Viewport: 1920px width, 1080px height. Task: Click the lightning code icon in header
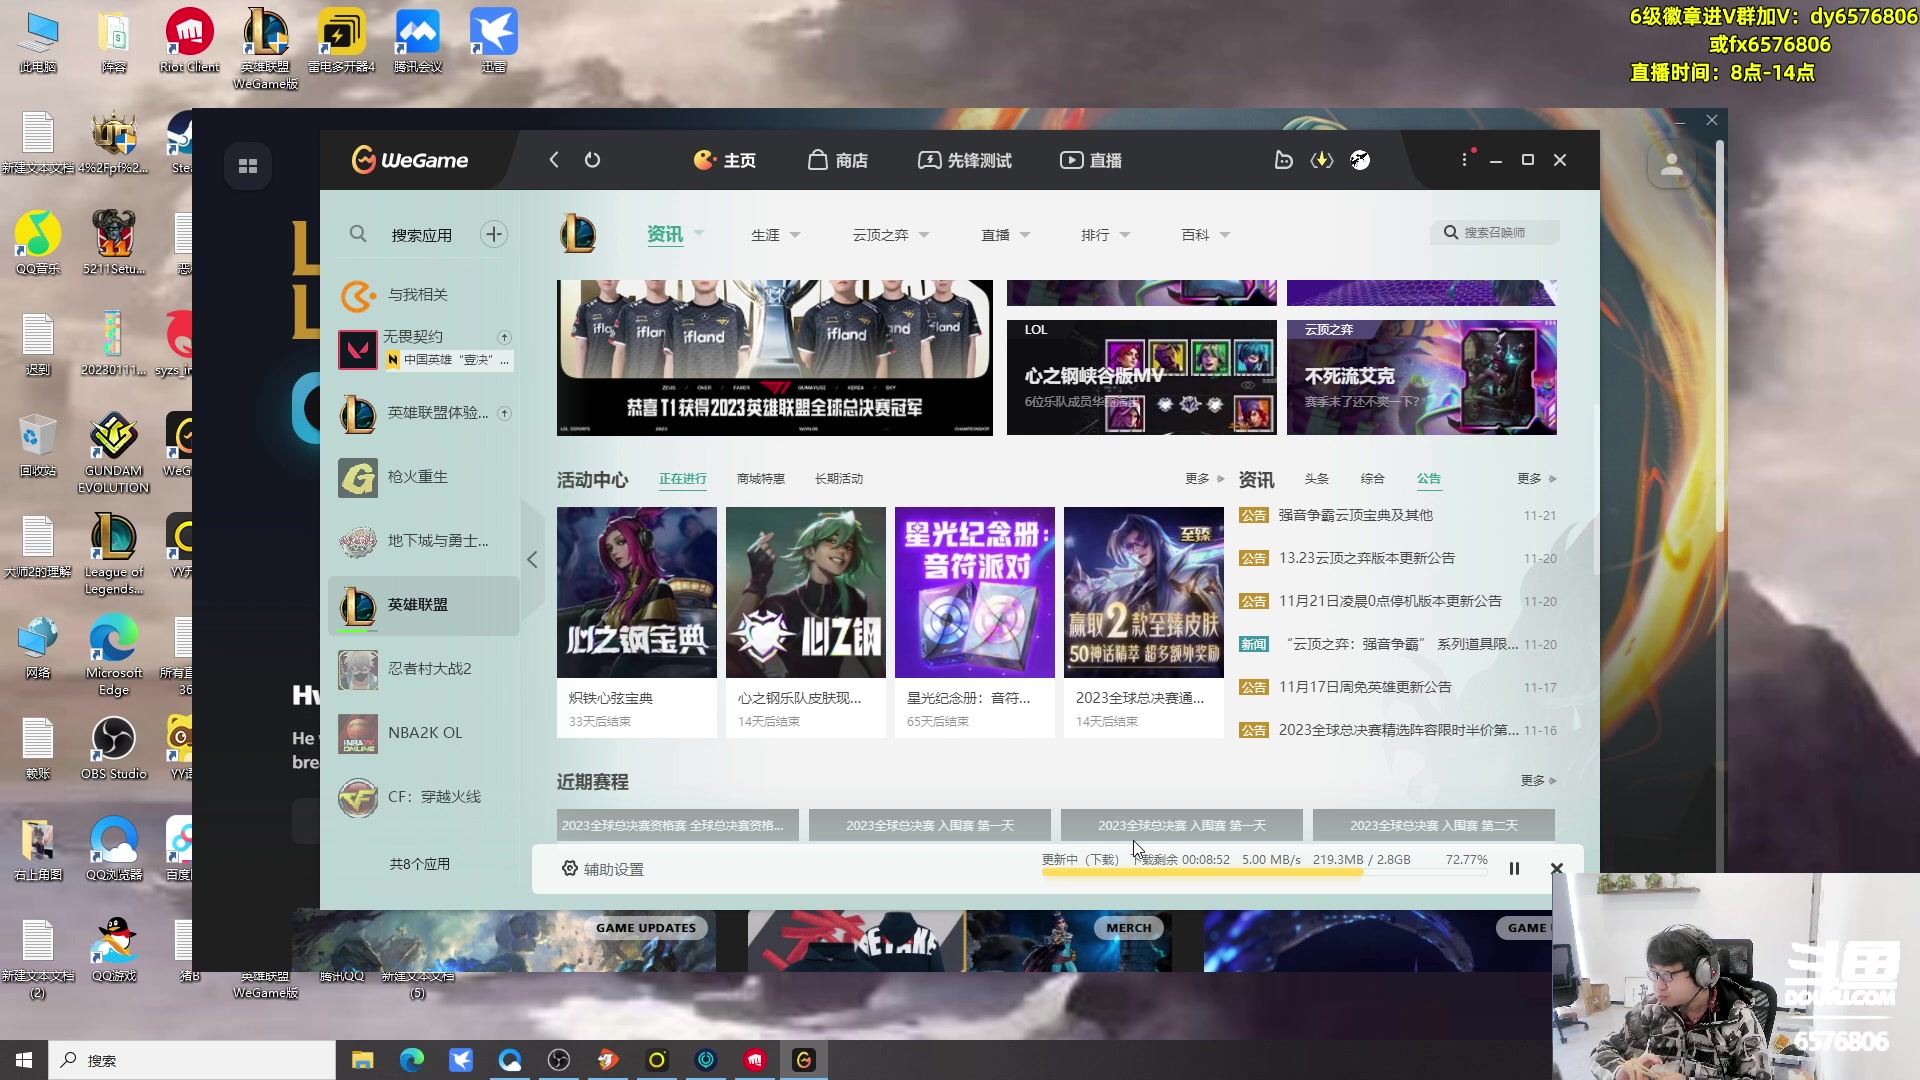[x=1322, y=160]
